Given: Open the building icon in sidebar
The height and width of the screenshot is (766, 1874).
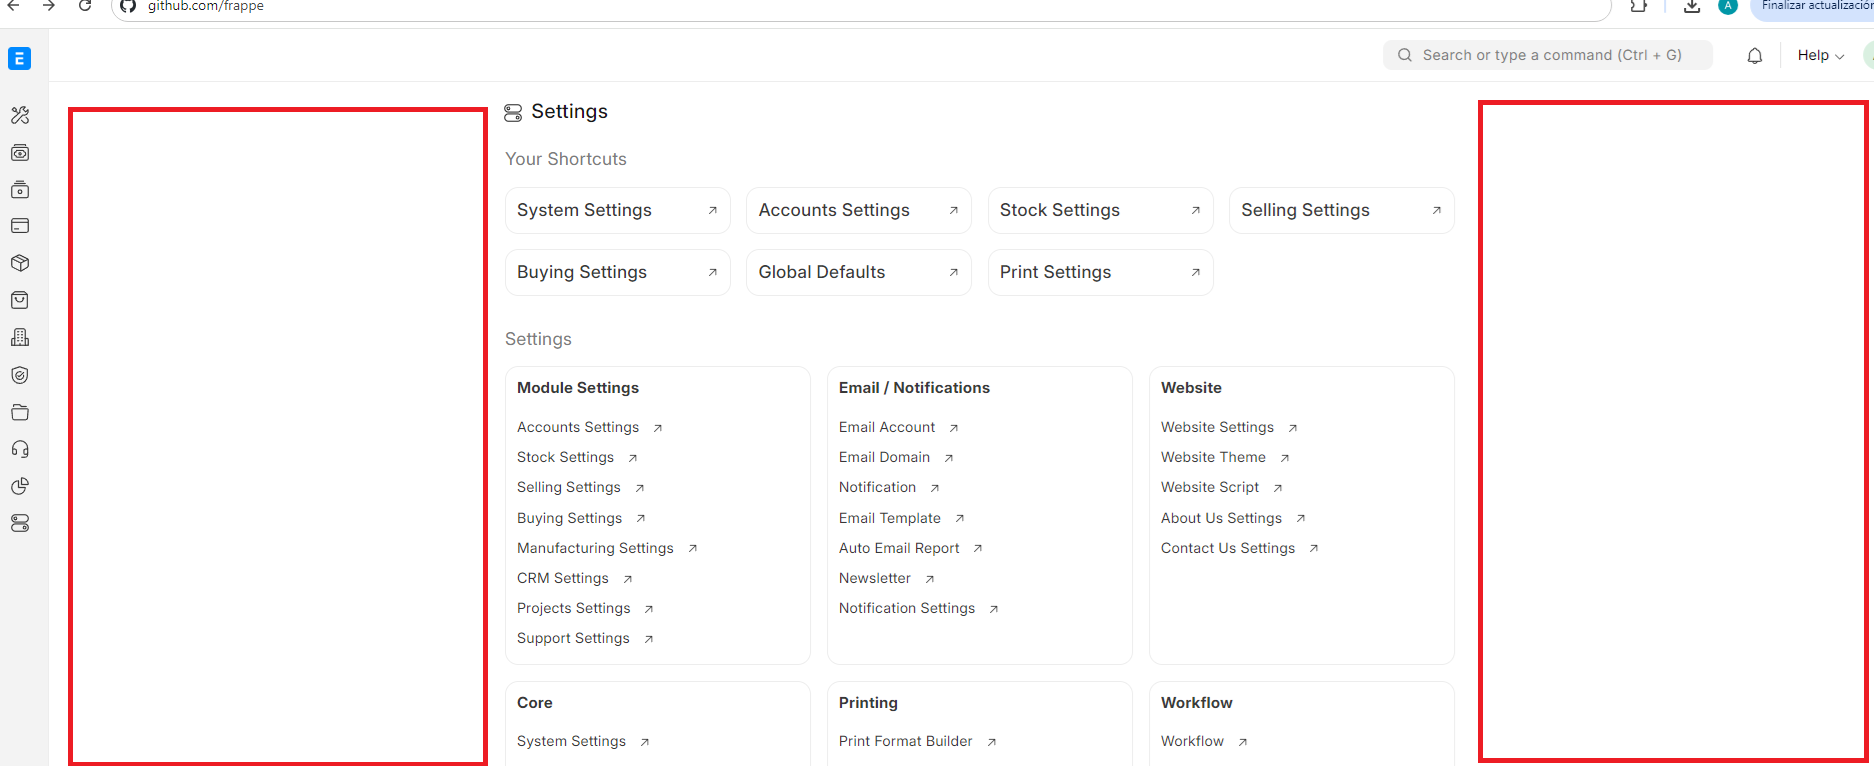Looking at the screenshot, I should (x=20, y=337).
